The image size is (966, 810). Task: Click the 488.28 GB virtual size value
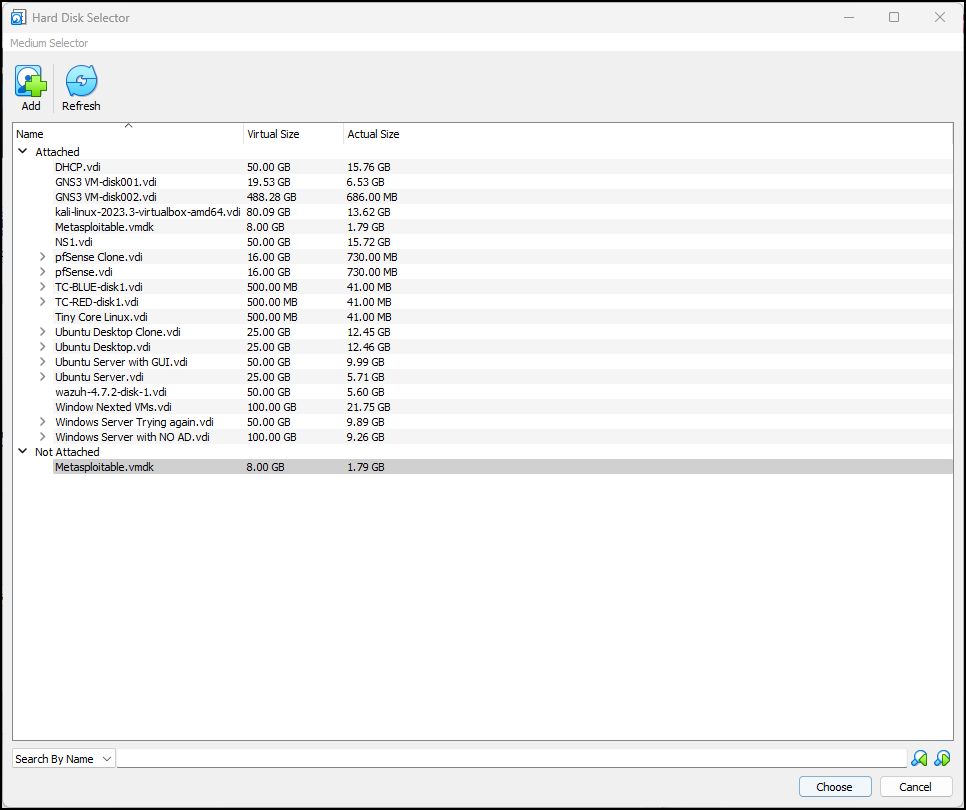(x=272, y=197)
